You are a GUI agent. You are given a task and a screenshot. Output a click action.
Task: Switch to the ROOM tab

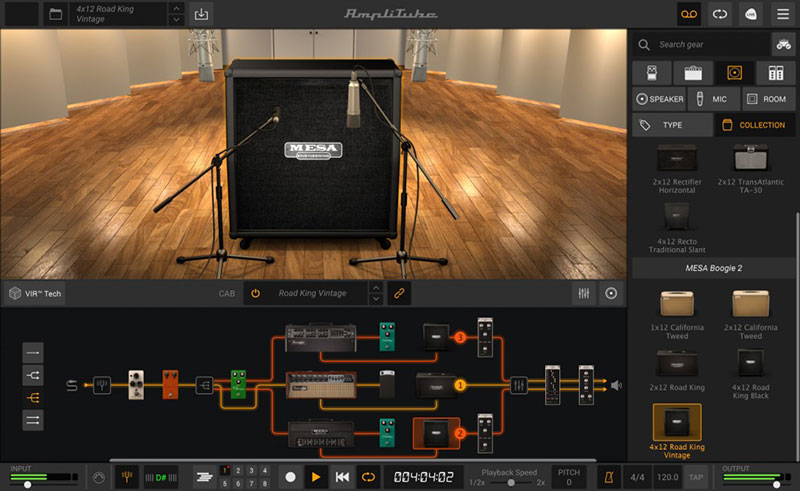pos(769,99)
